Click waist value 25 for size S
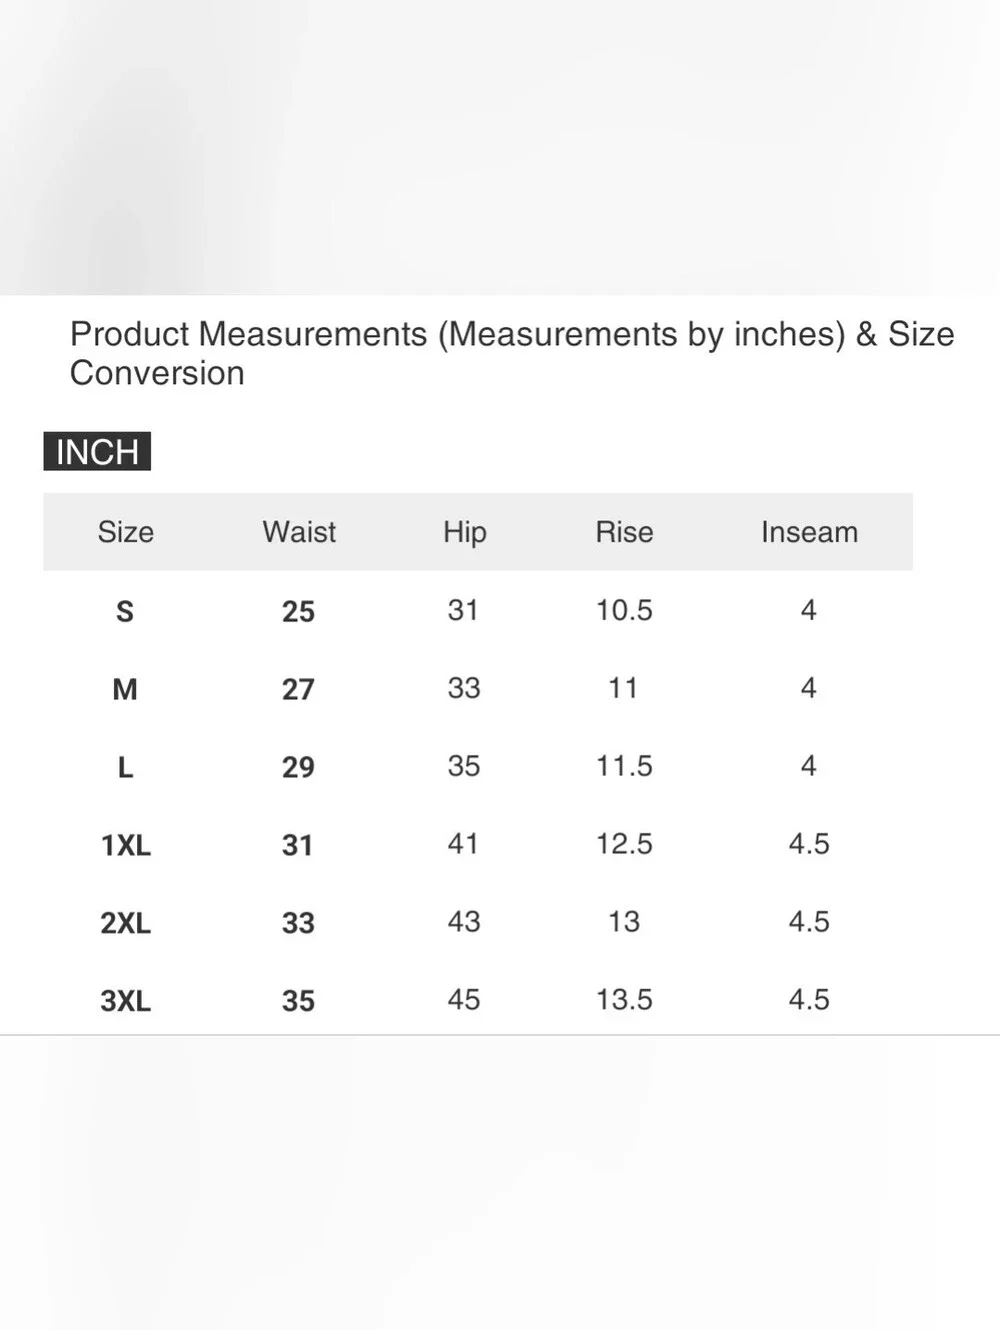 tap(298, 611)
